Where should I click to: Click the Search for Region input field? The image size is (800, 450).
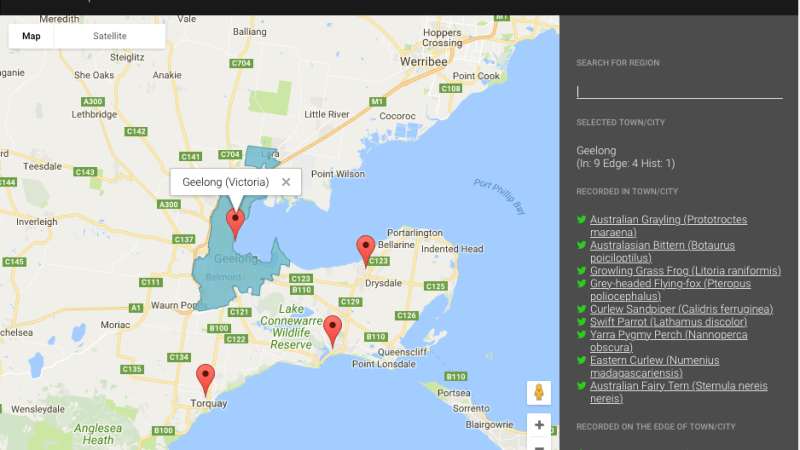tap(679, 91)
